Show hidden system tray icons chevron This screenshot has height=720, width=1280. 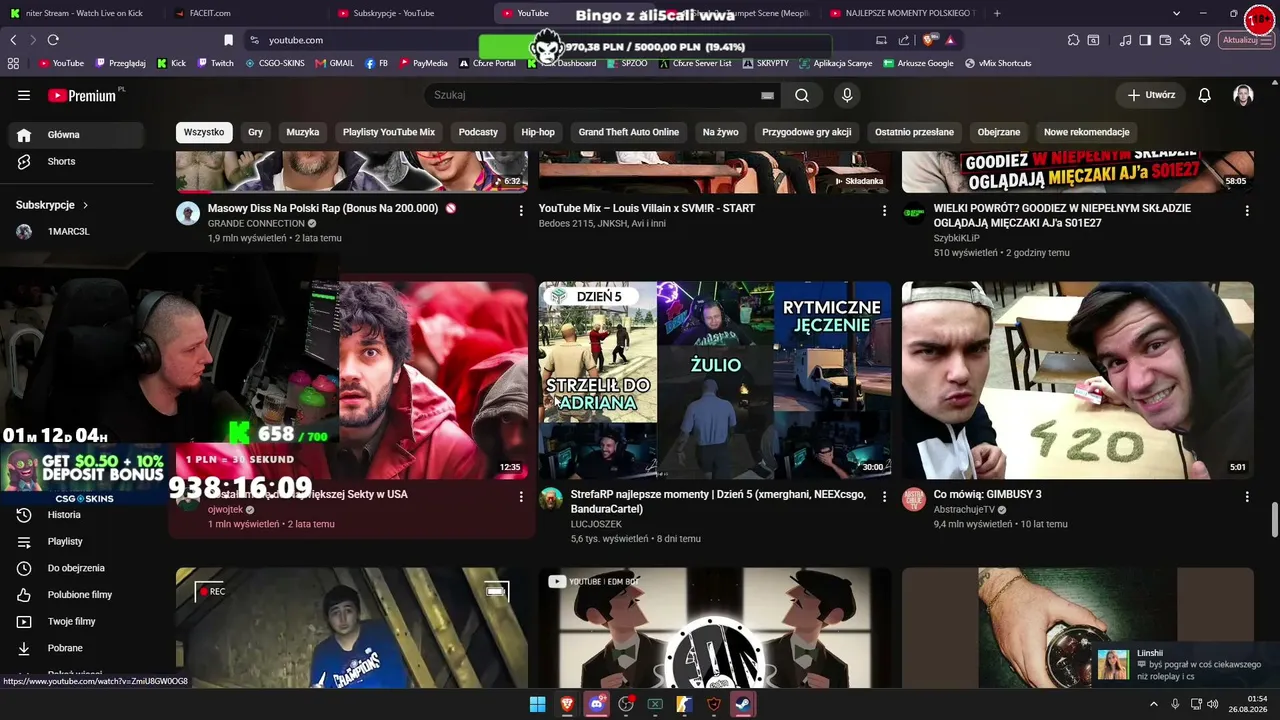(x=1154, y=704)
